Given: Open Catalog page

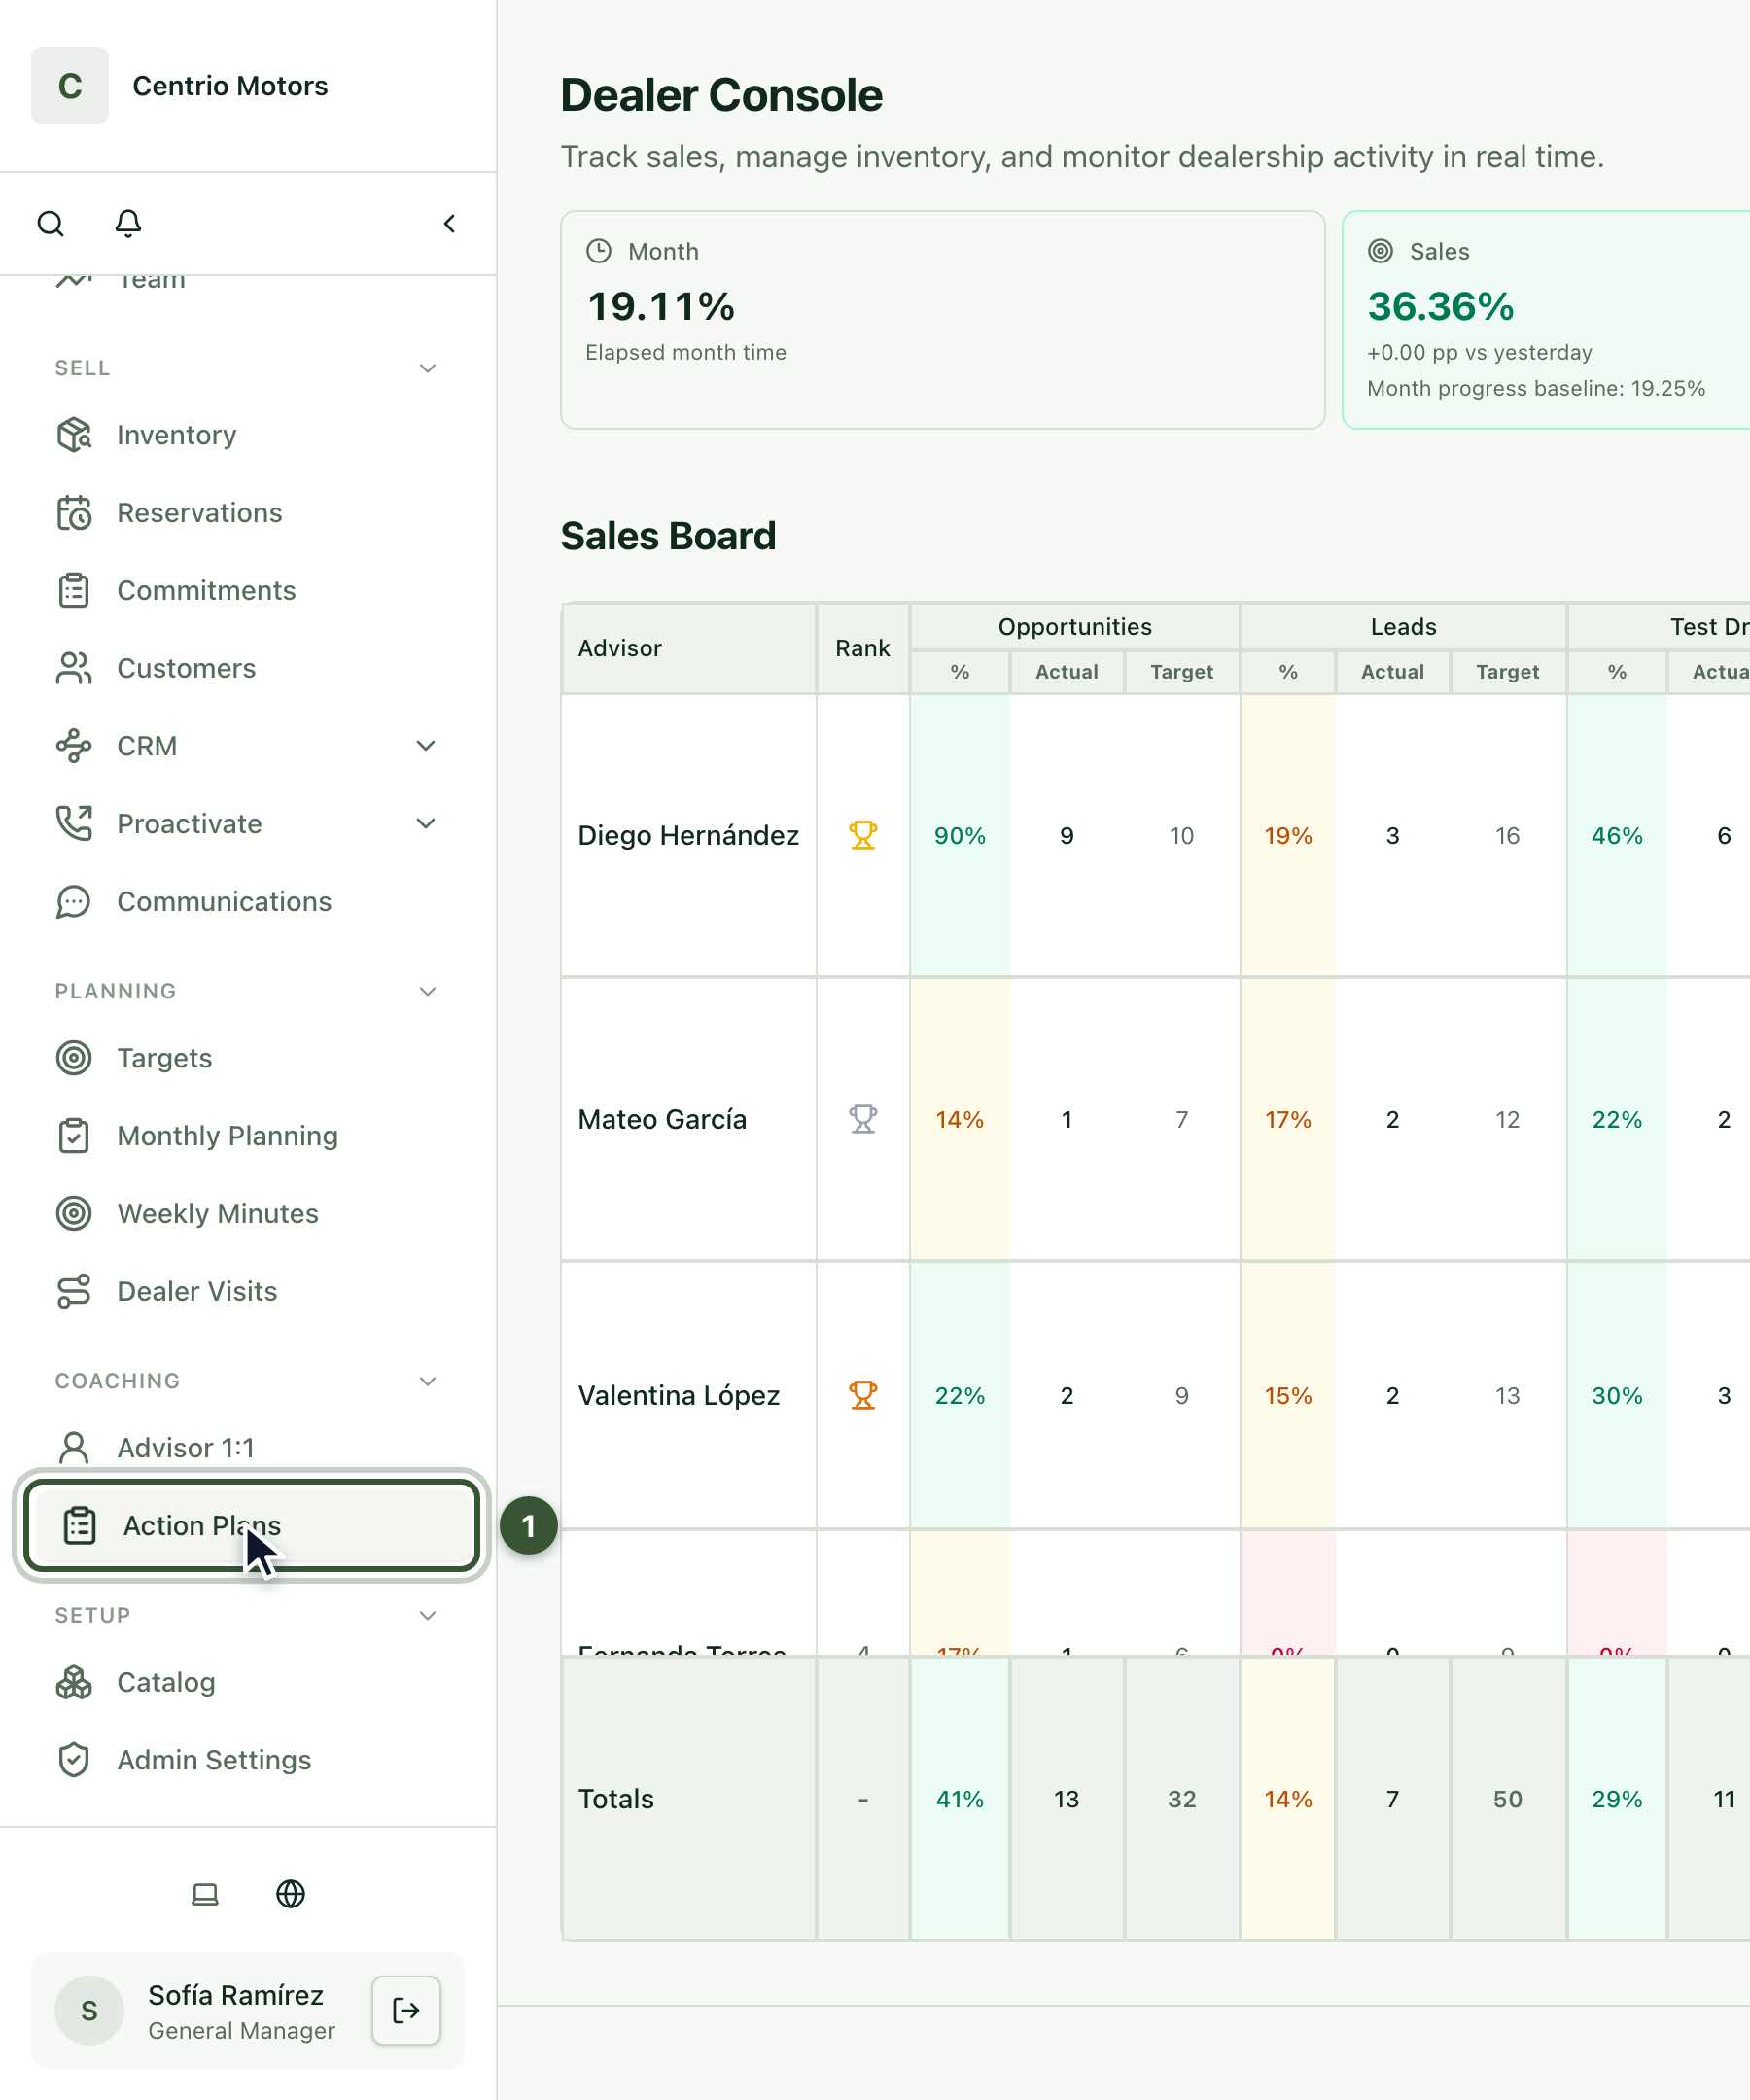Looking at the screenshot, I should coord(166,1682).
